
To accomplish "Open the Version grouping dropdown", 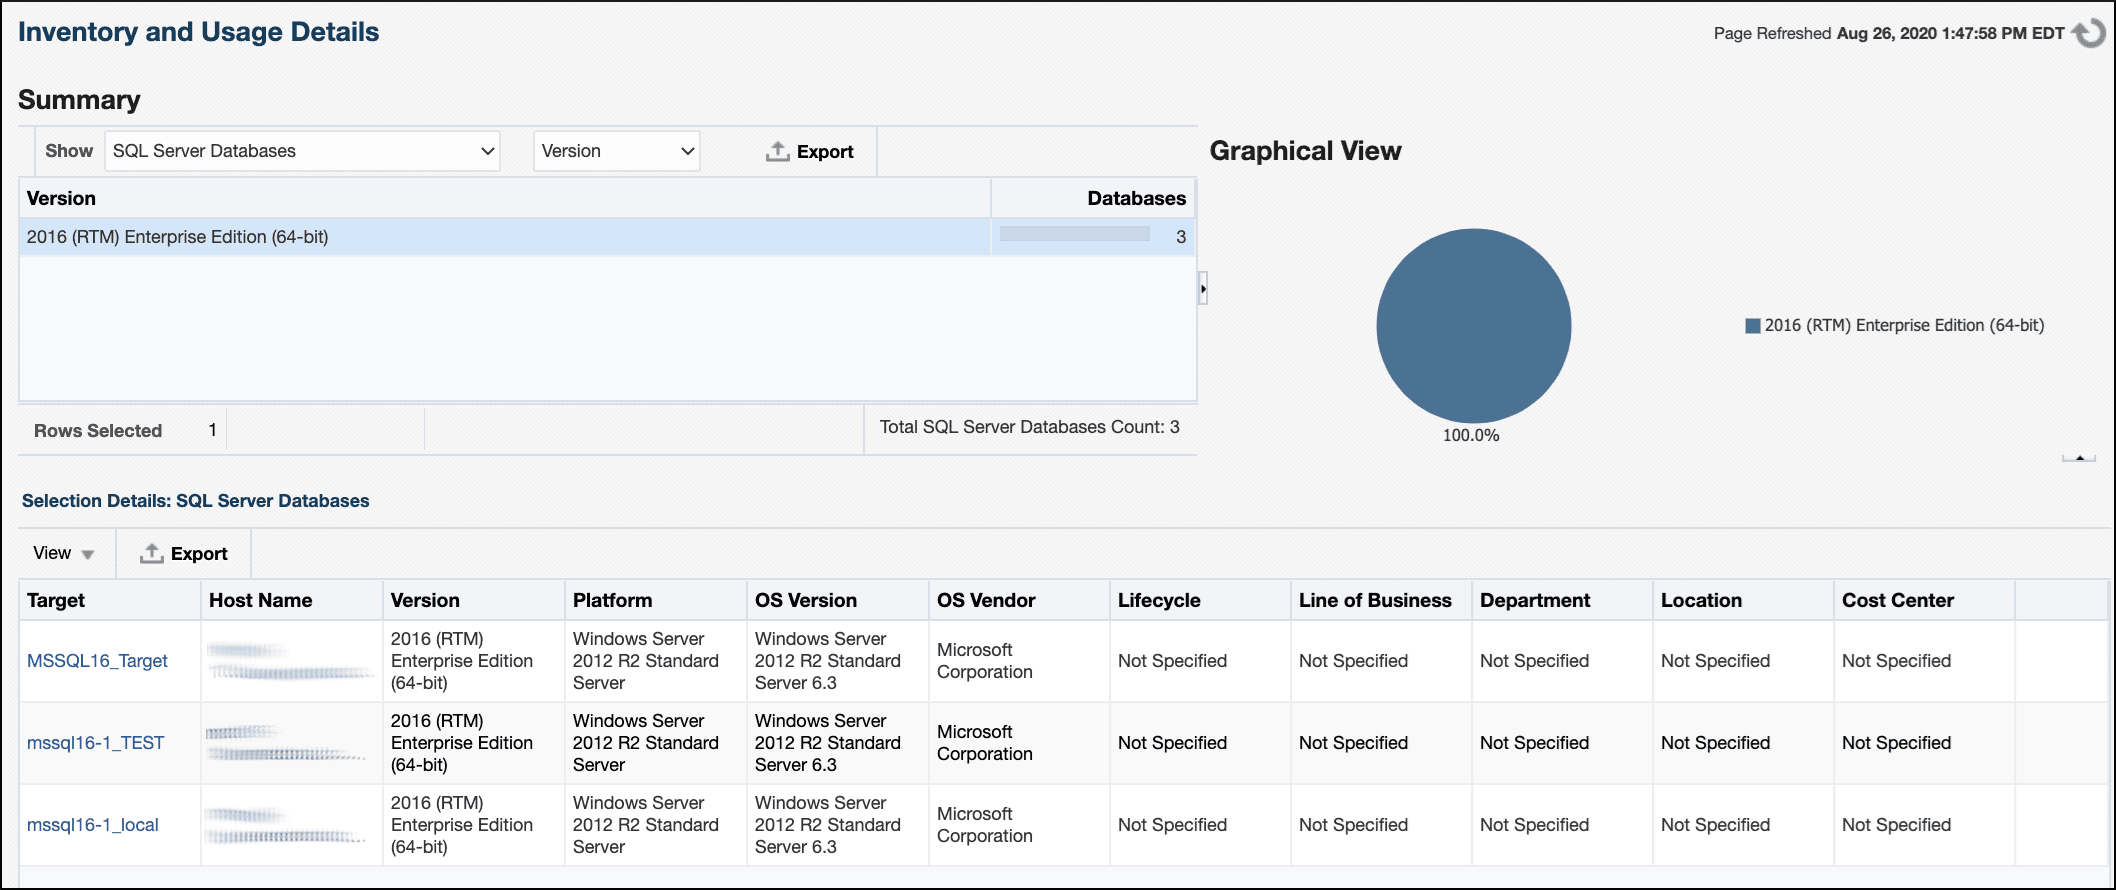I will coord(616,151).
